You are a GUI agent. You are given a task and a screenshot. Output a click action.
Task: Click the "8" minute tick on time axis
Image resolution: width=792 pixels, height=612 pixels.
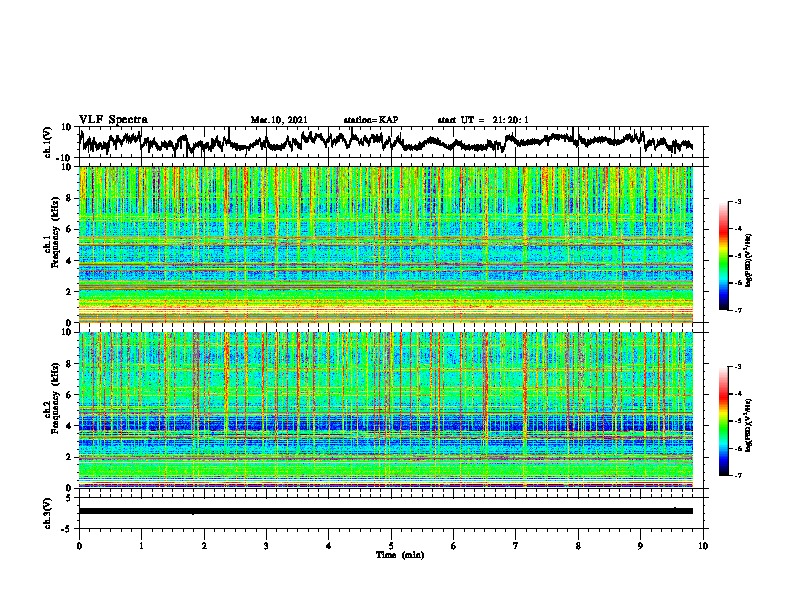tap(578, 546)
